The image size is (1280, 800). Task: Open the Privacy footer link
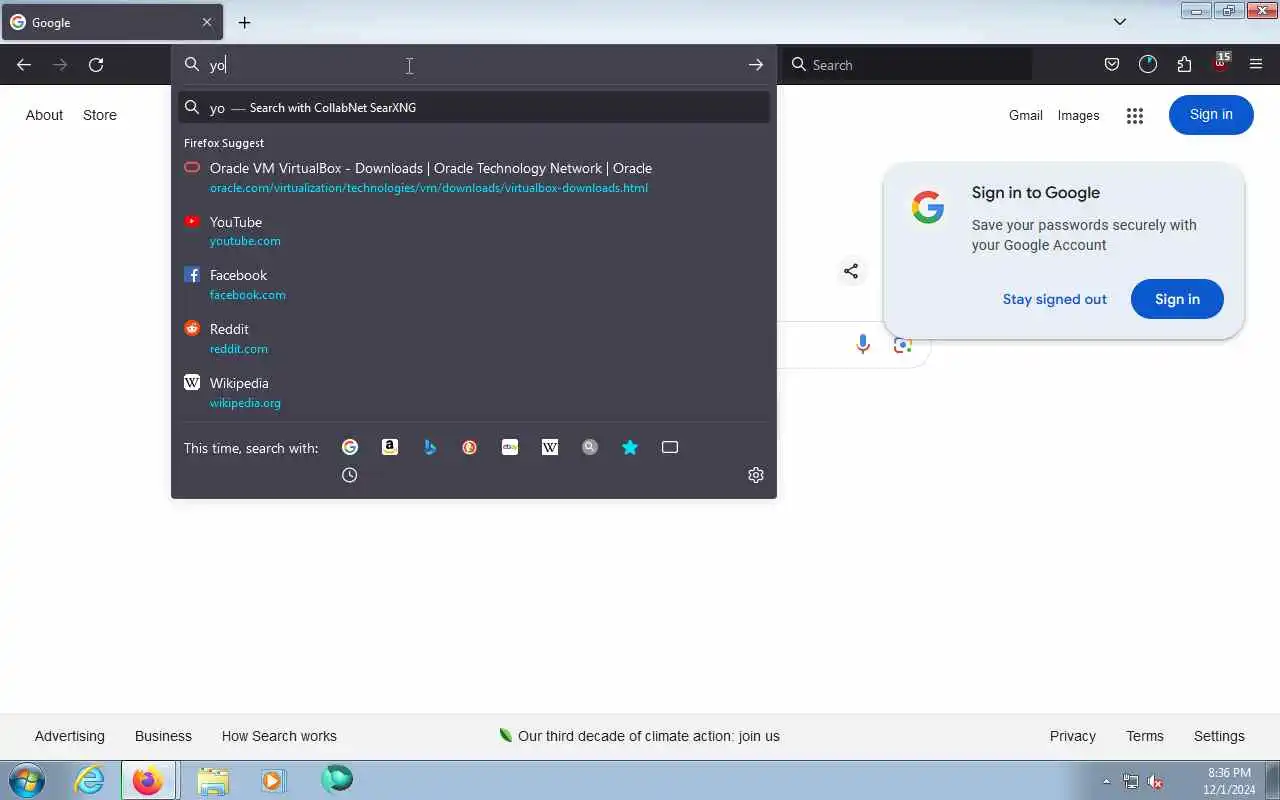click(x=1073, y=736)
